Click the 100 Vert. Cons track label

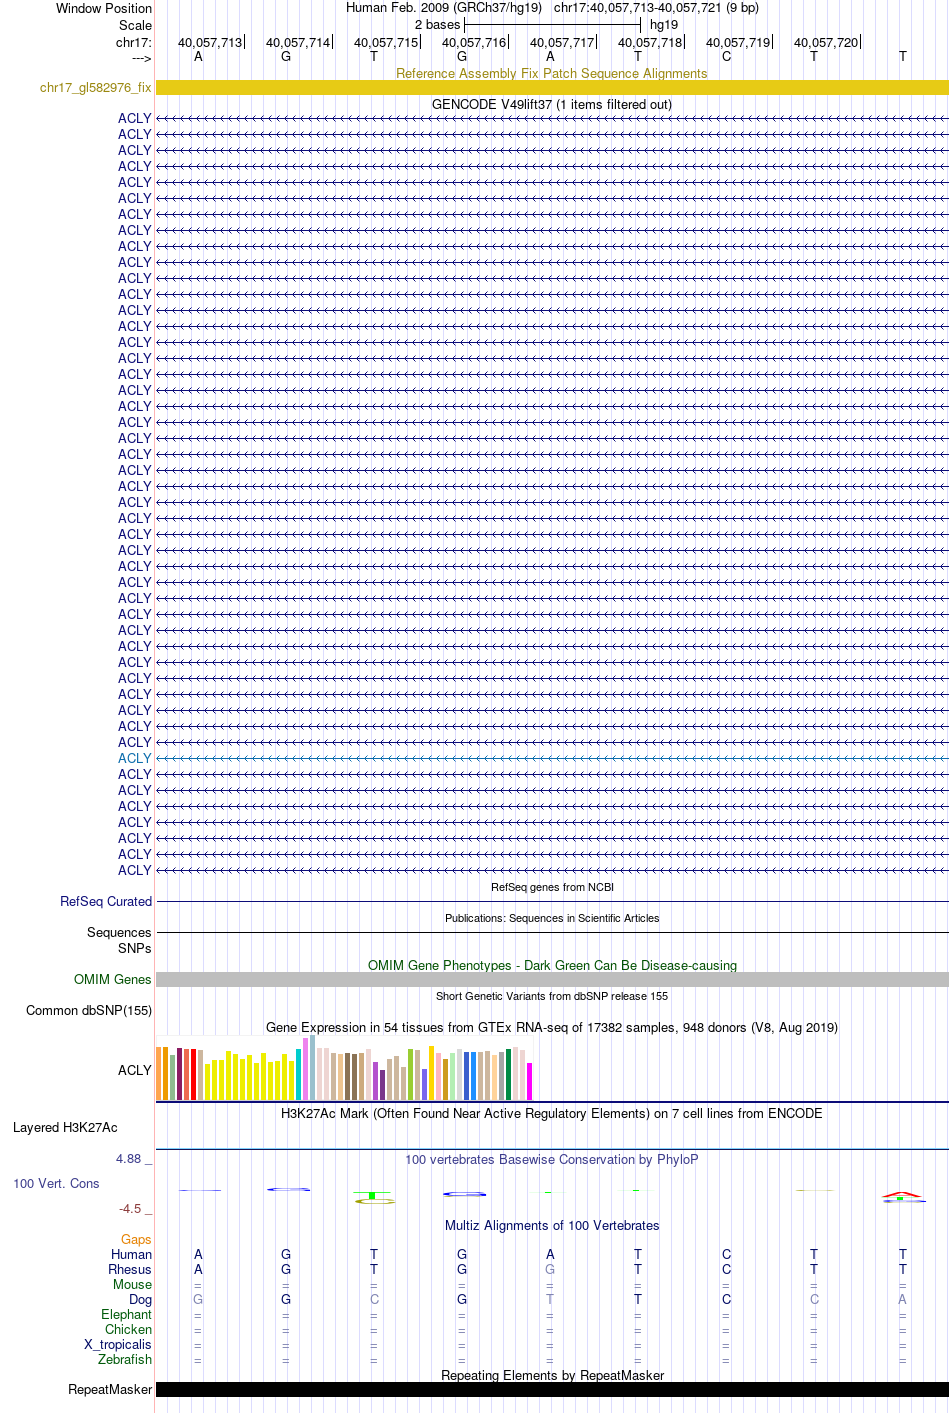tap(56, 1183)
